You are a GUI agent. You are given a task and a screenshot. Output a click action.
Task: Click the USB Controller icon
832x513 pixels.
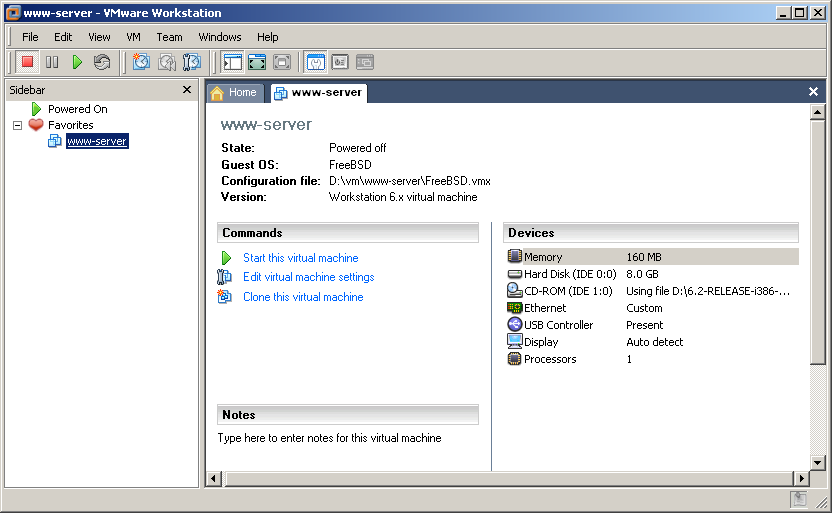coord(515,324)
